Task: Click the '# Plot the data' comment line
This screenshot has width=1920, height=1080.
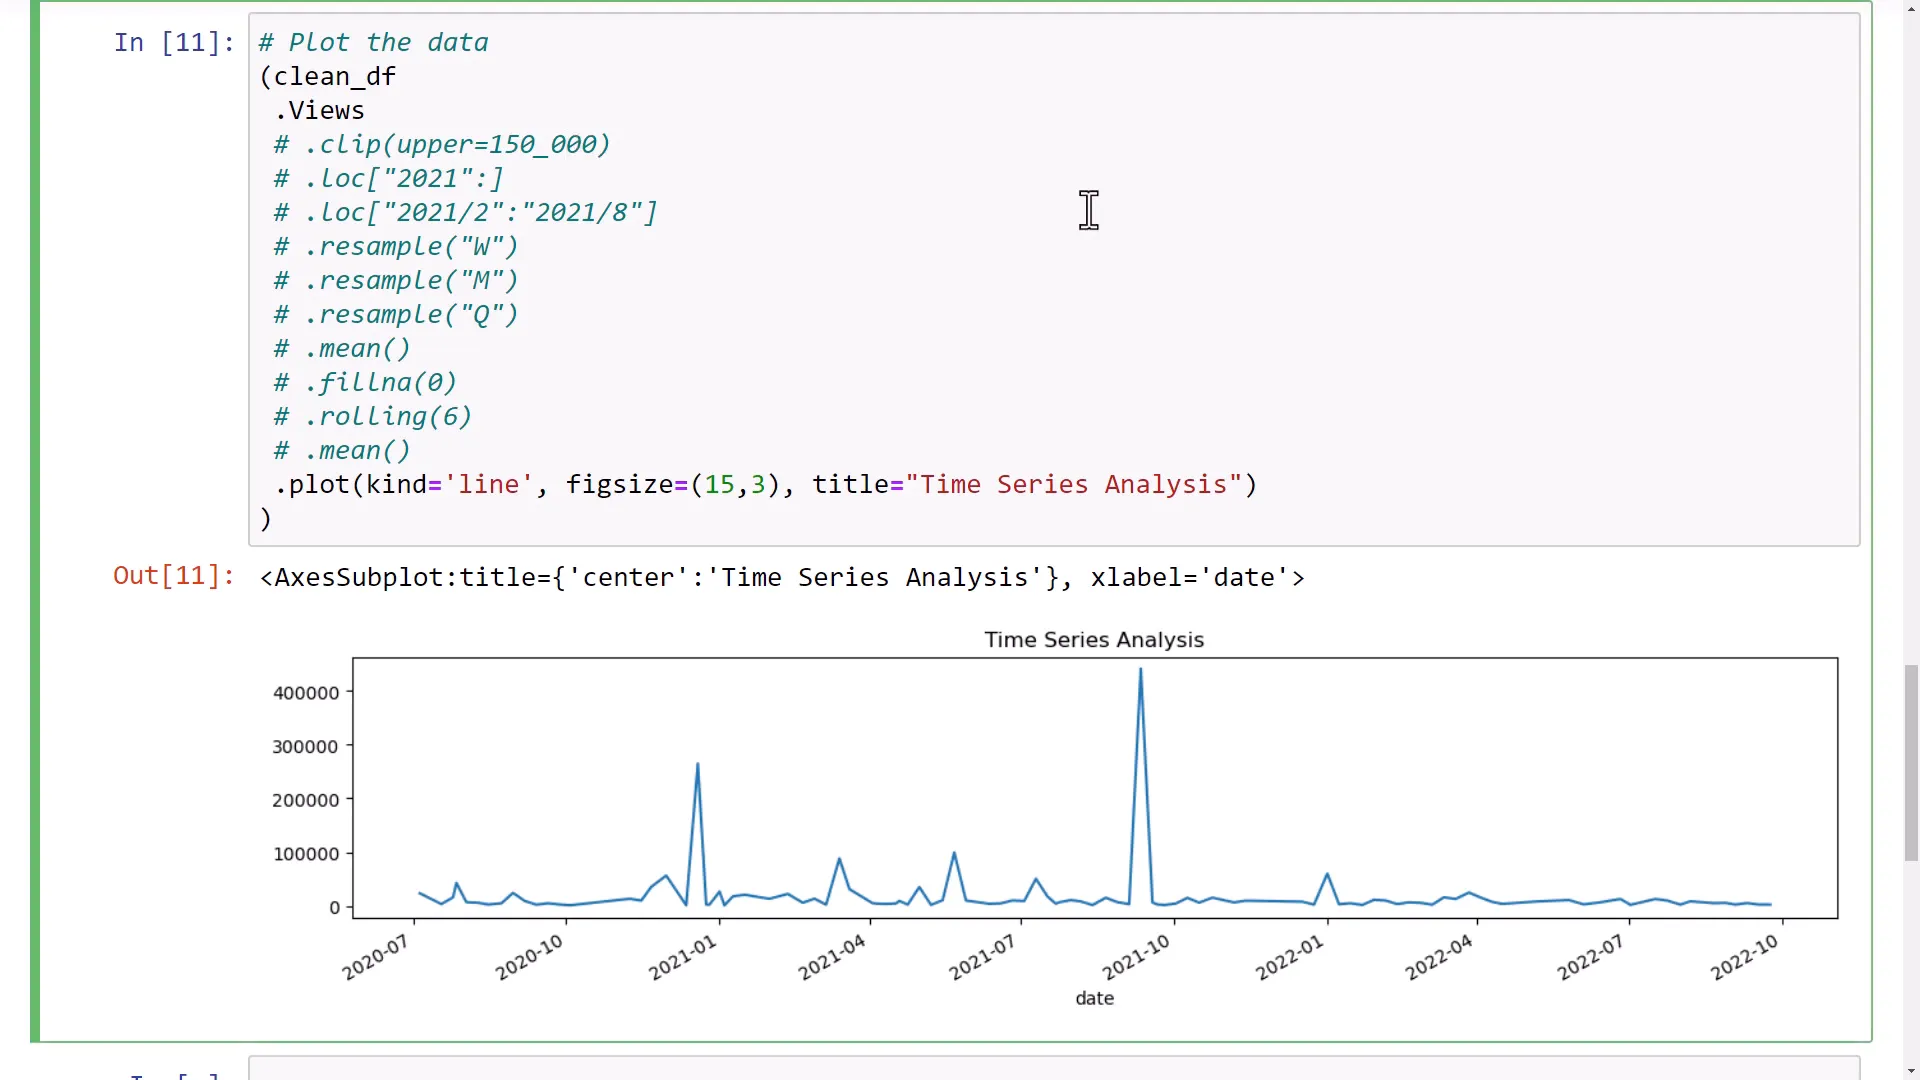Action: [373, 43]
